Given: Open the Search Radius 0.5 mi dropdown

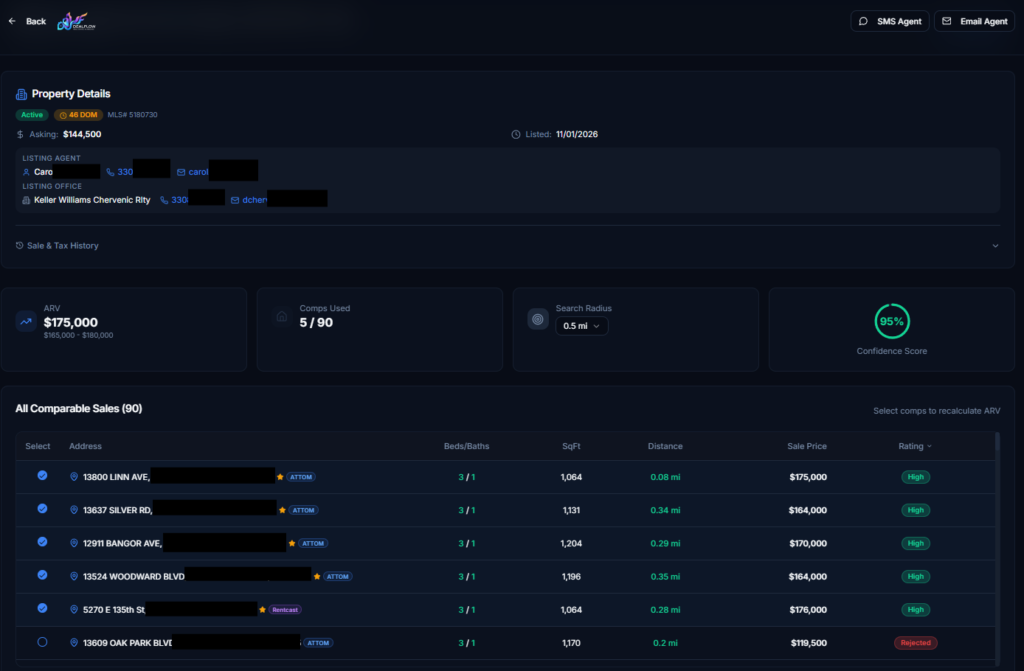Looking at the screenshot, I should pos(582,326).
